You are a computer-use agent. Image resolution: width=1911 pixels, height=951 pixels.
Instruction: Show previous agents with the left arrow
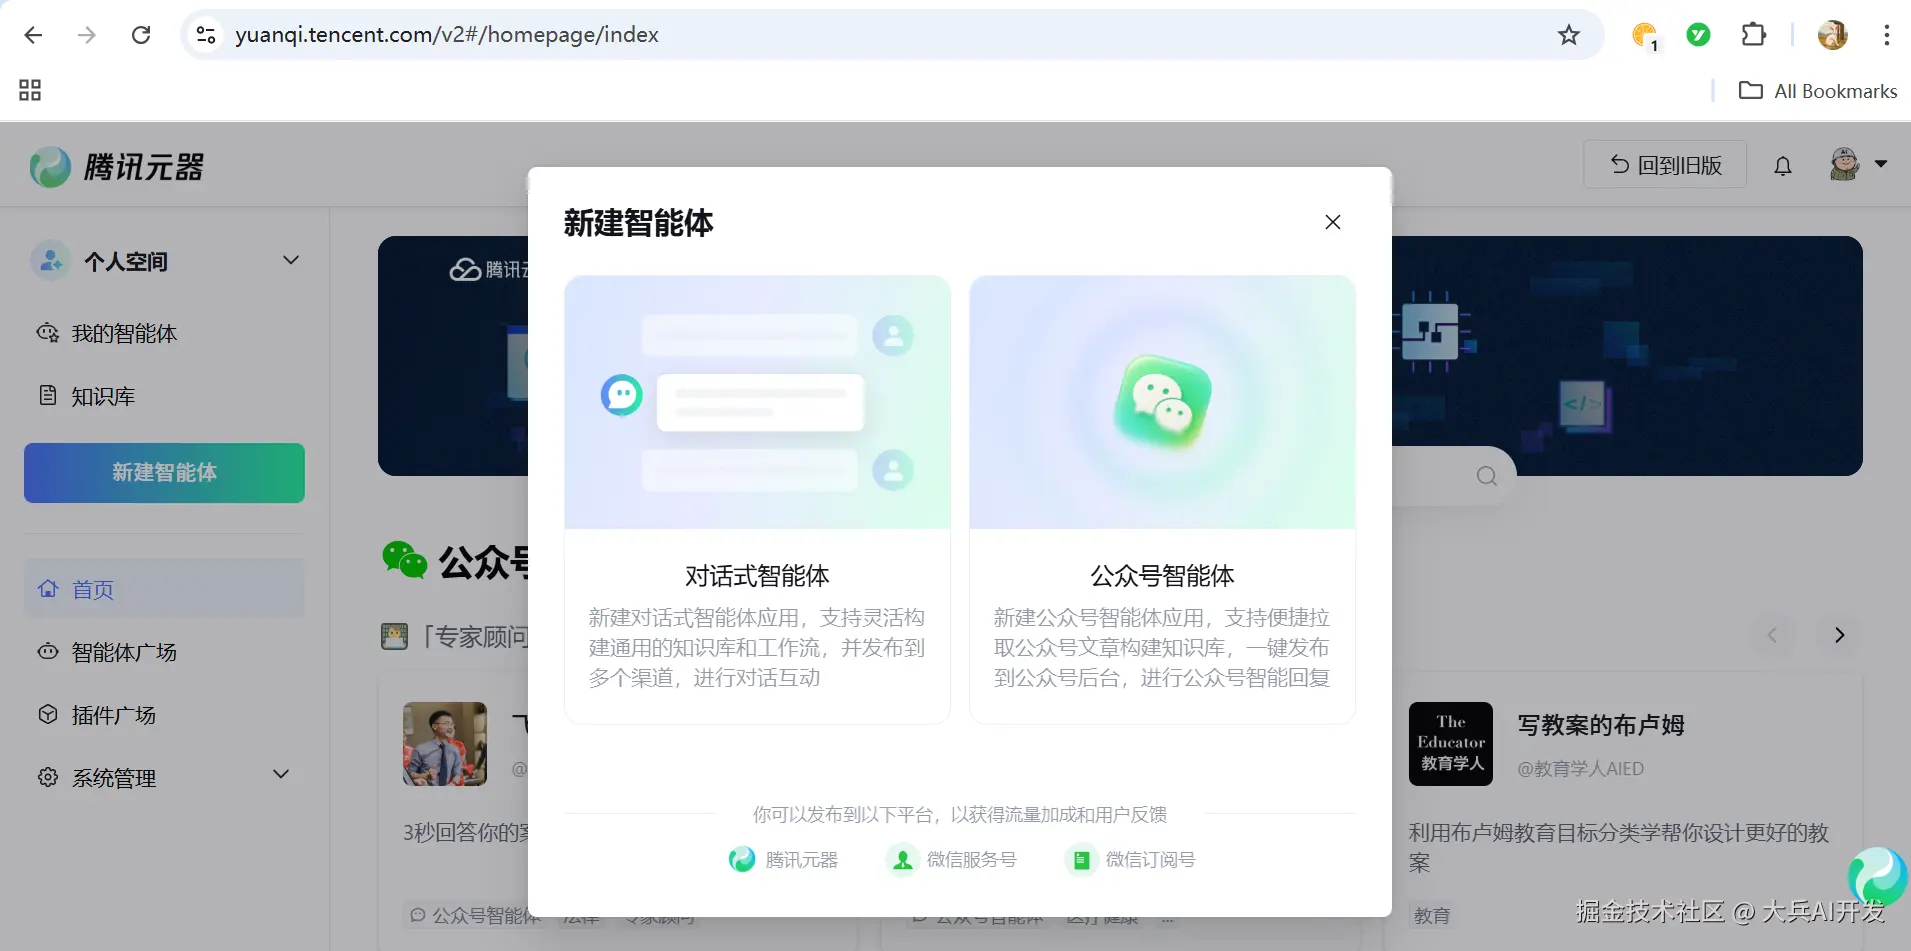pos(1772,635)
